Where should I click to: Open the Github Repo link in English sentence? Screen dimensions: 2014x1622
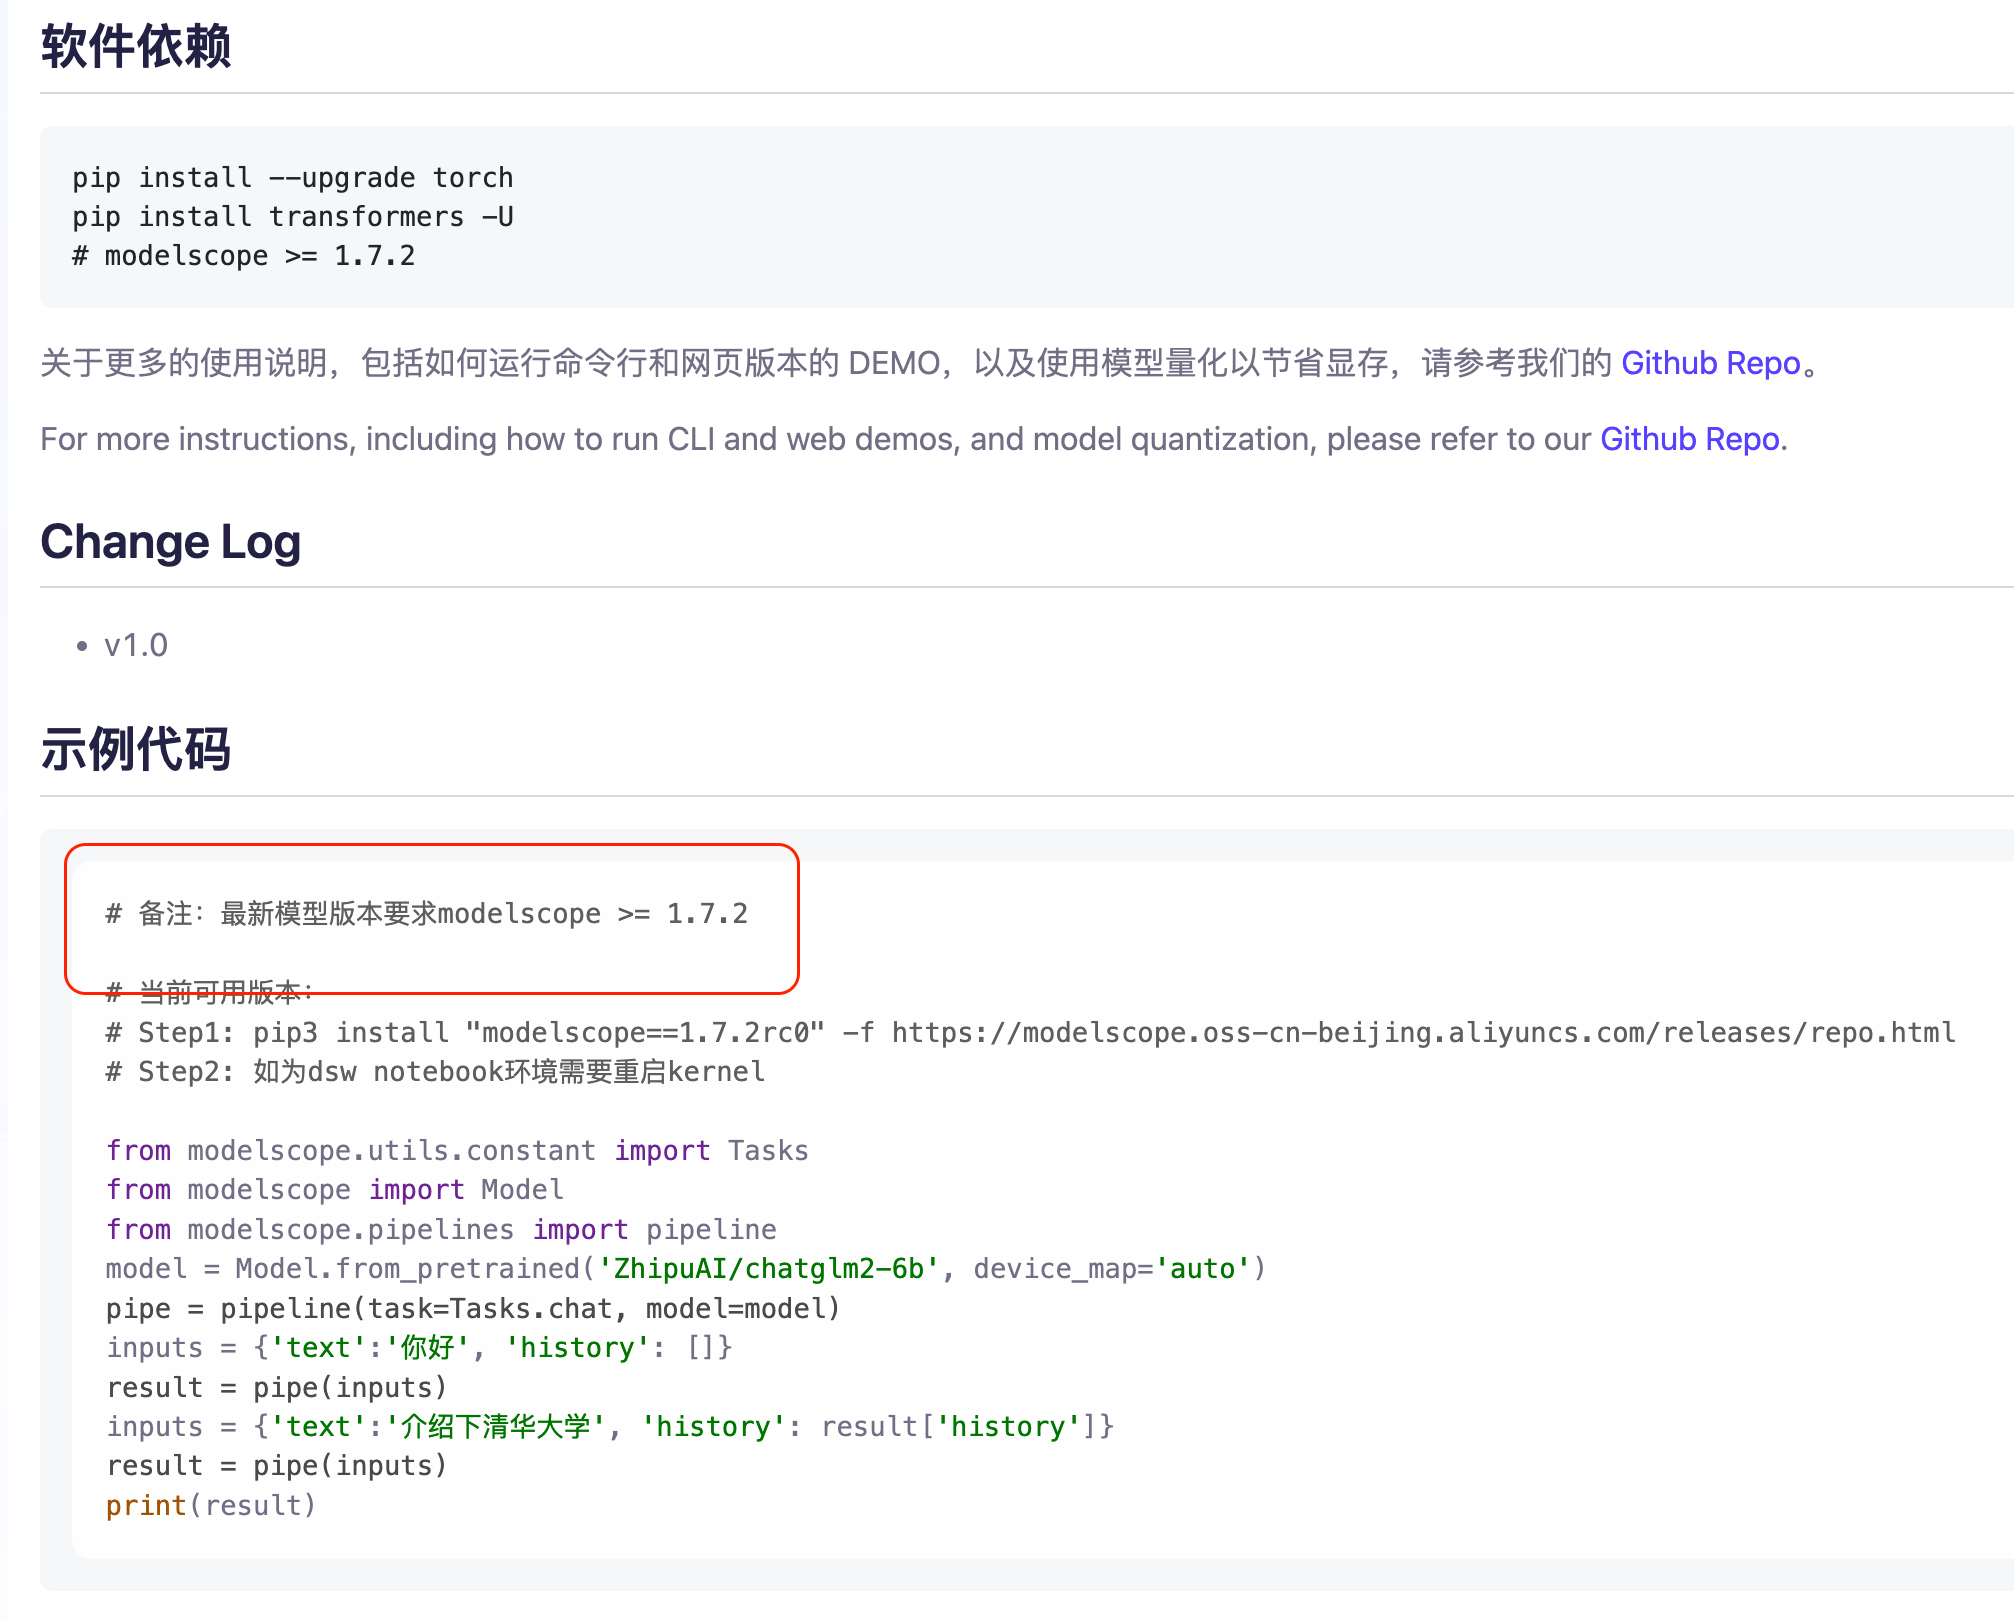[1690, 439]
